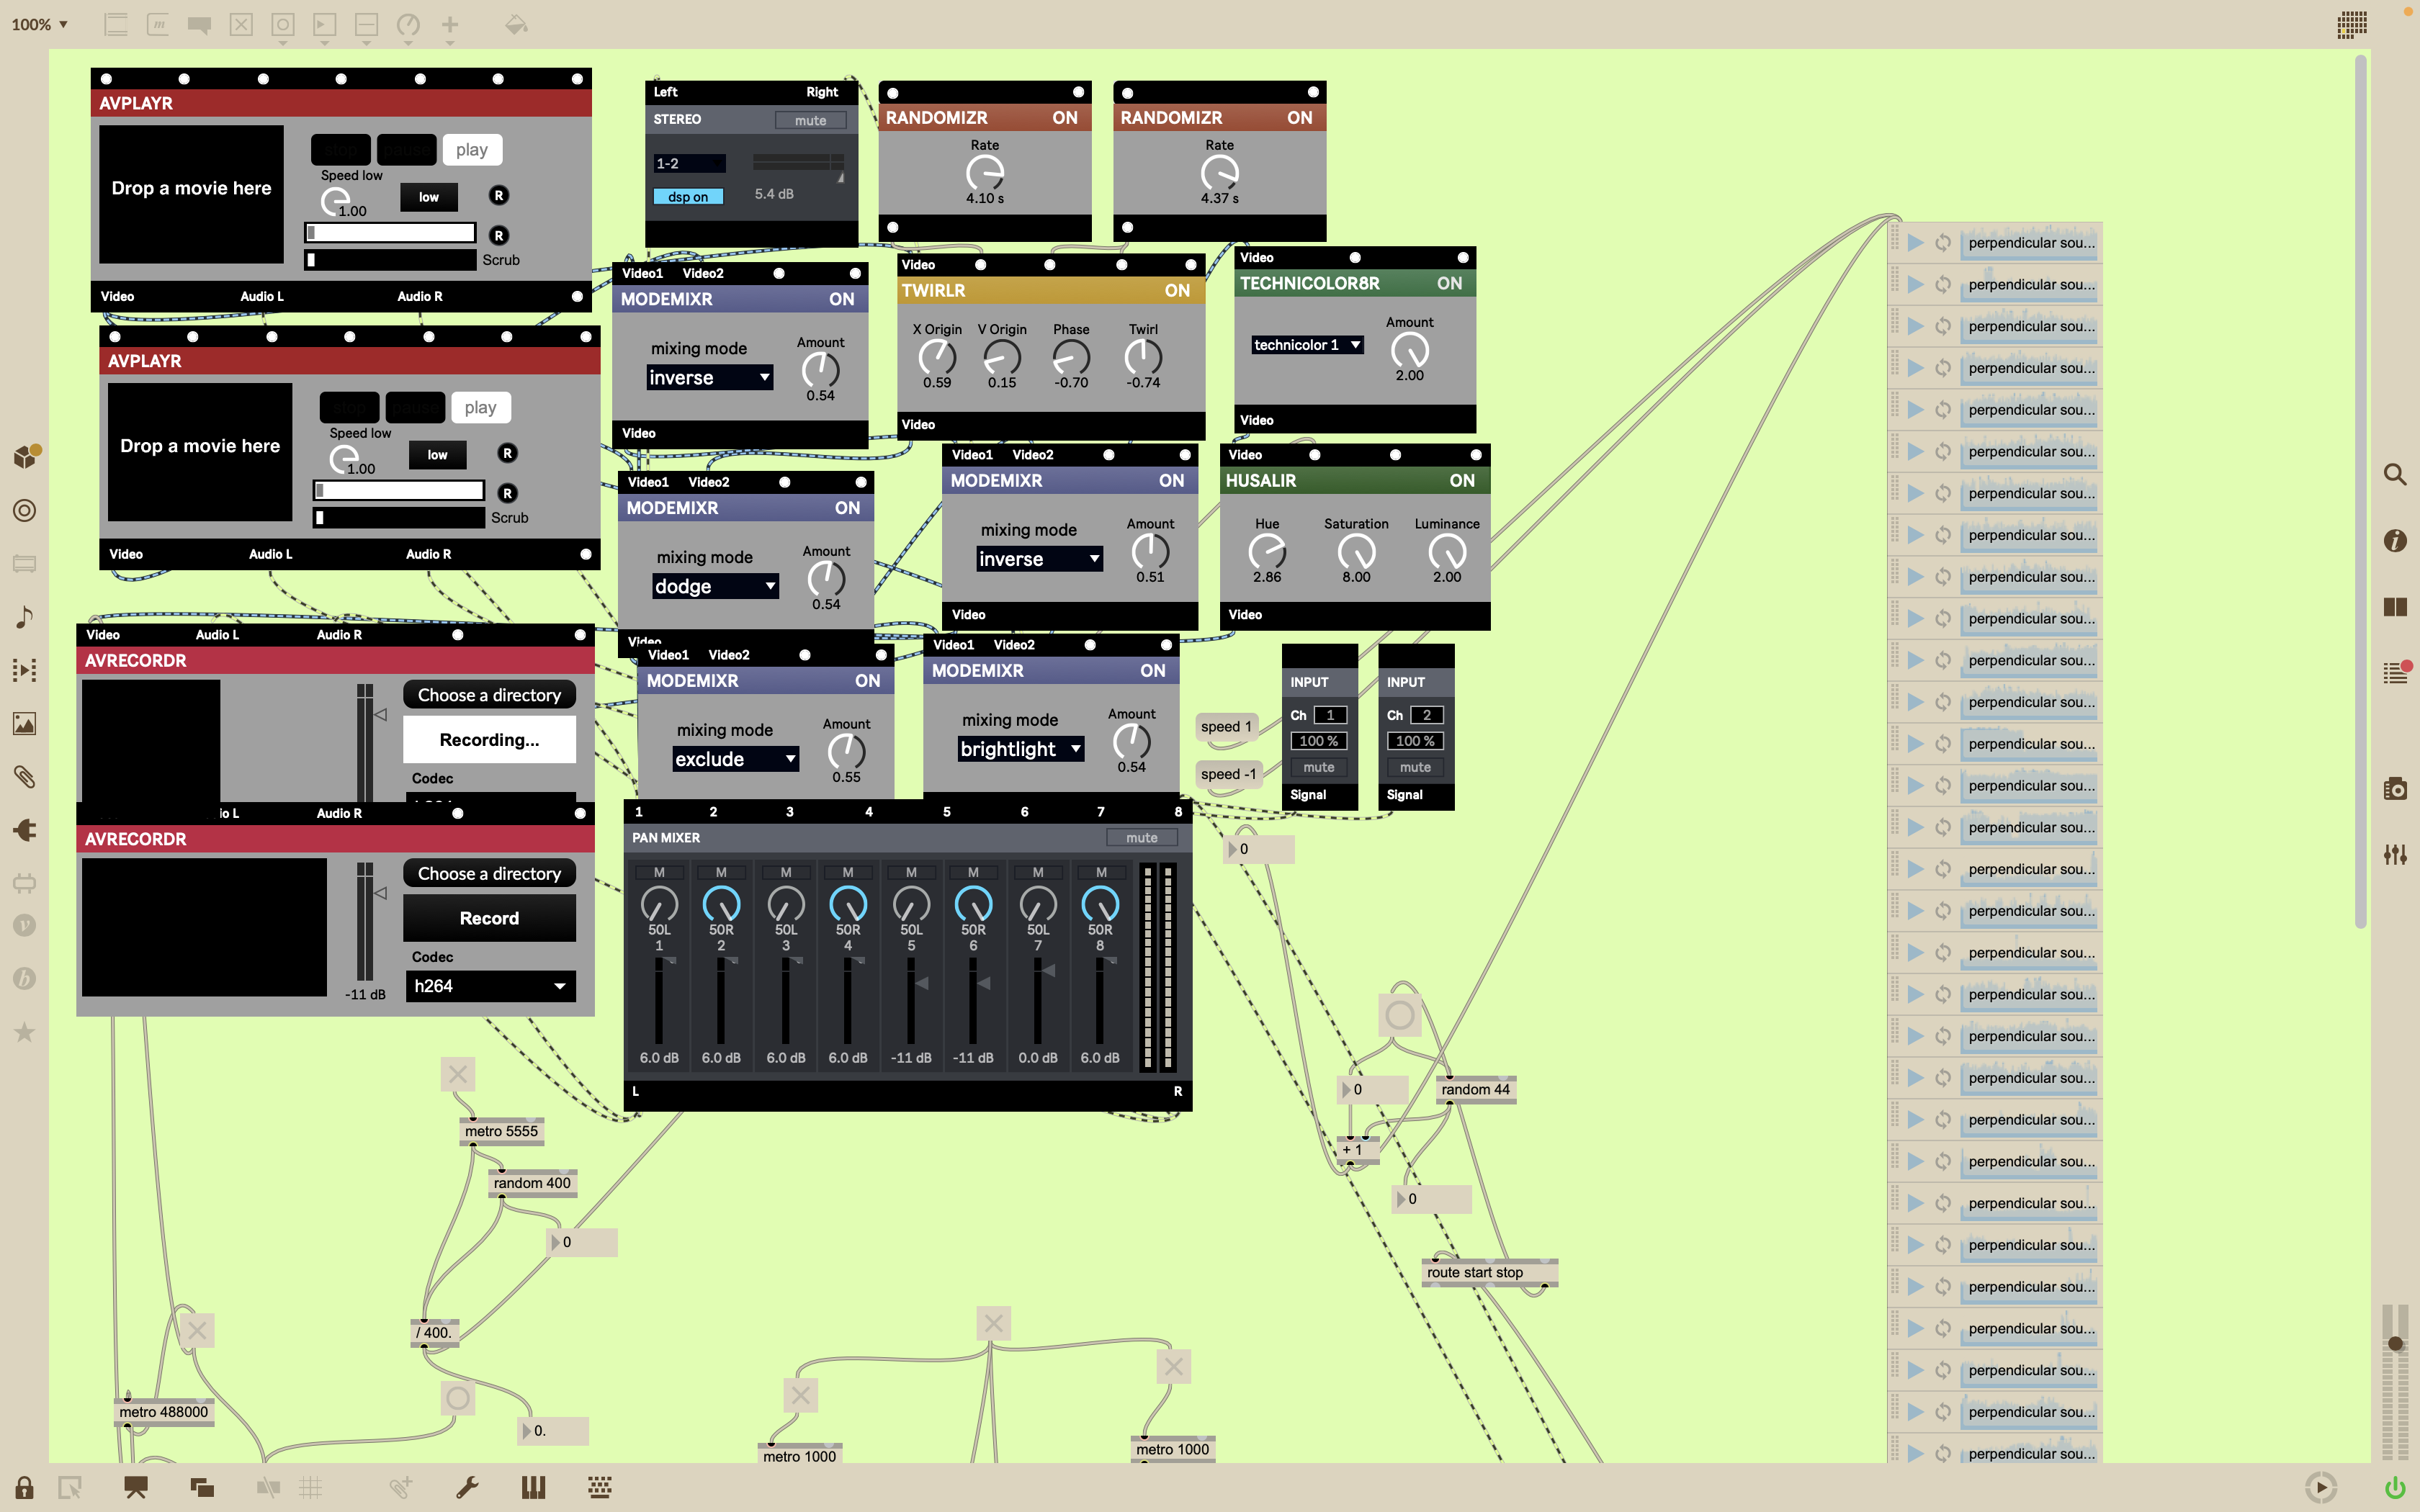Click the speed -1 message box
The height and width of the screenshot is (1512, 2420).
tap(1228, 774)
